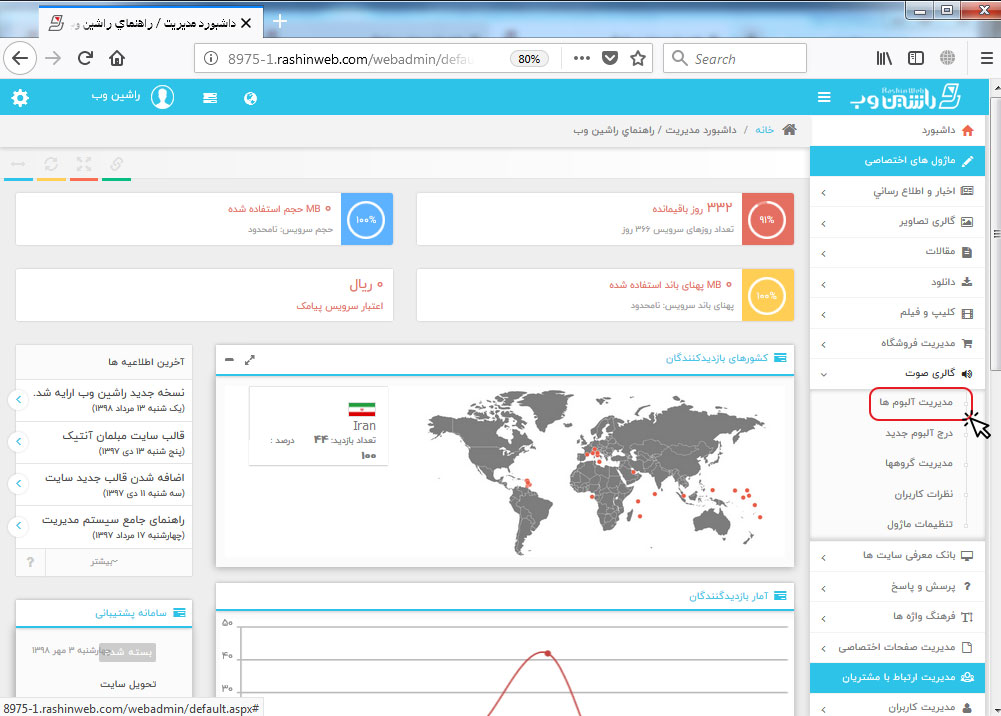Expand the مدیریت فروشگاه sidebar section
Viewport: 1001px width, 716px height.
click(x=898, y=343)
